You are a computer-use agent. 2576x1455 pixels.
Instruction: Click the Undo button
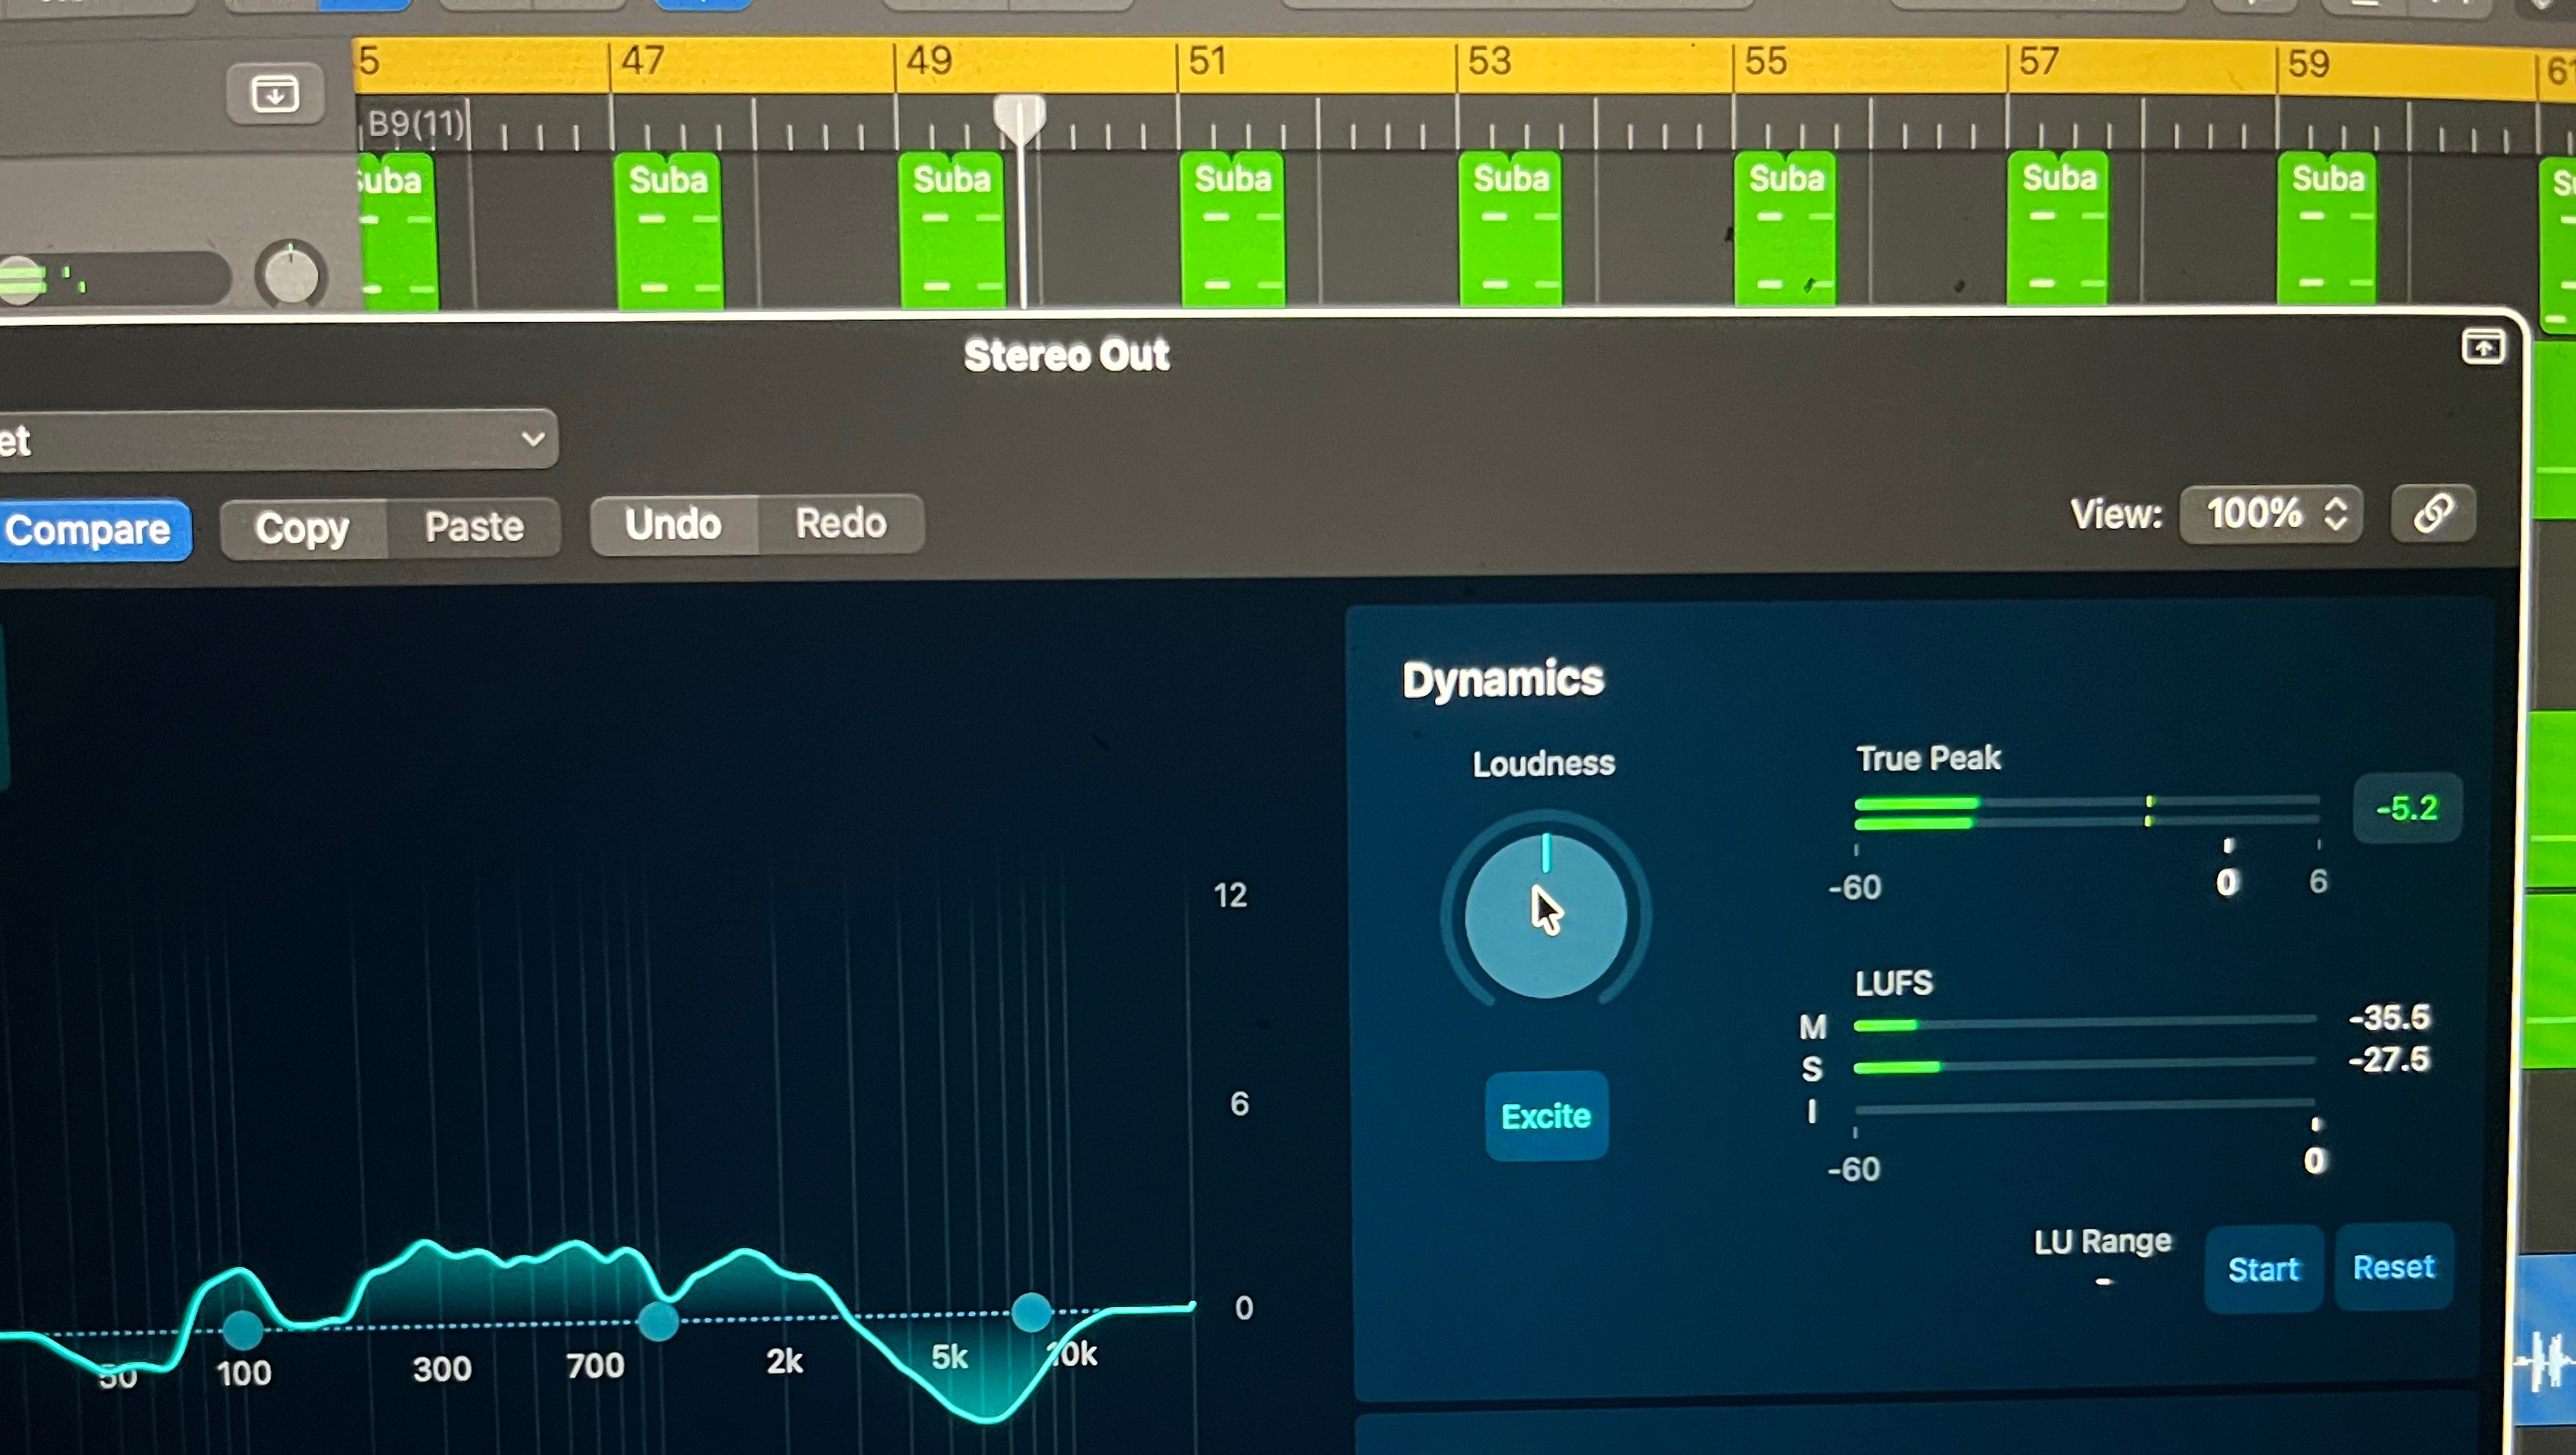pos(674,524)
